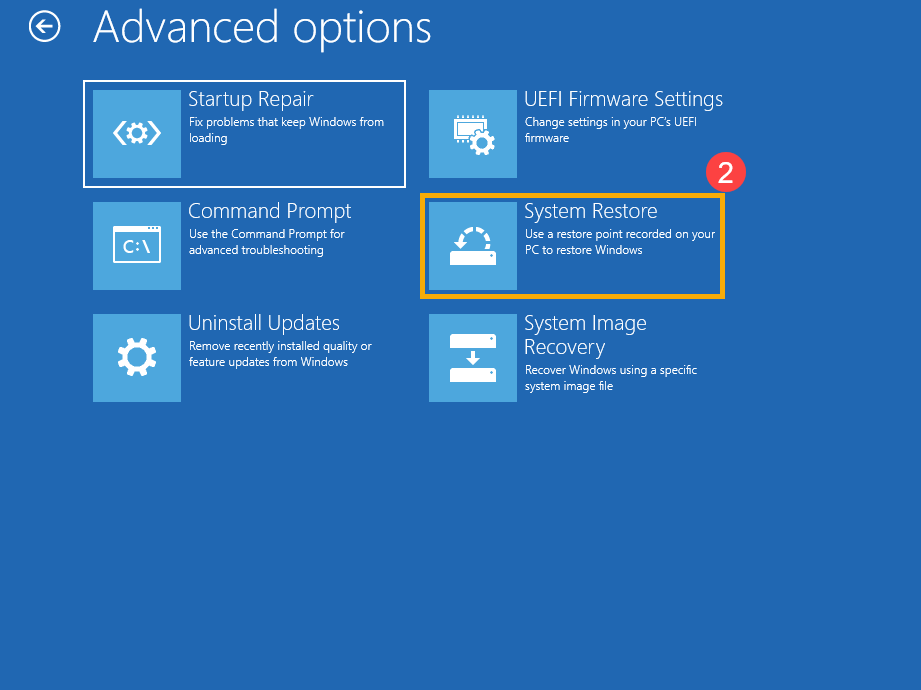This screenshot has width=921, height=690.
Task: Choose the Uninstall Updates title
Action: 264,323
